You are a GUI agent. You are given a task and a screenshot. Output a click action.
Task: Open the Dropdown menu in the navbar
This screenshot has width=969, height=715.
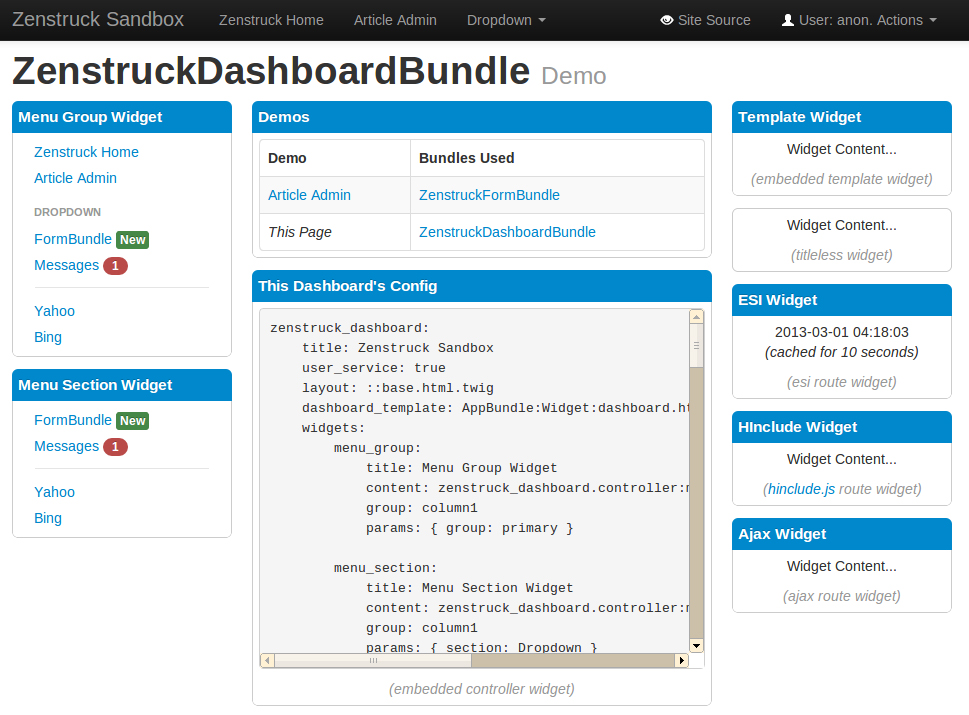point(506,20)
